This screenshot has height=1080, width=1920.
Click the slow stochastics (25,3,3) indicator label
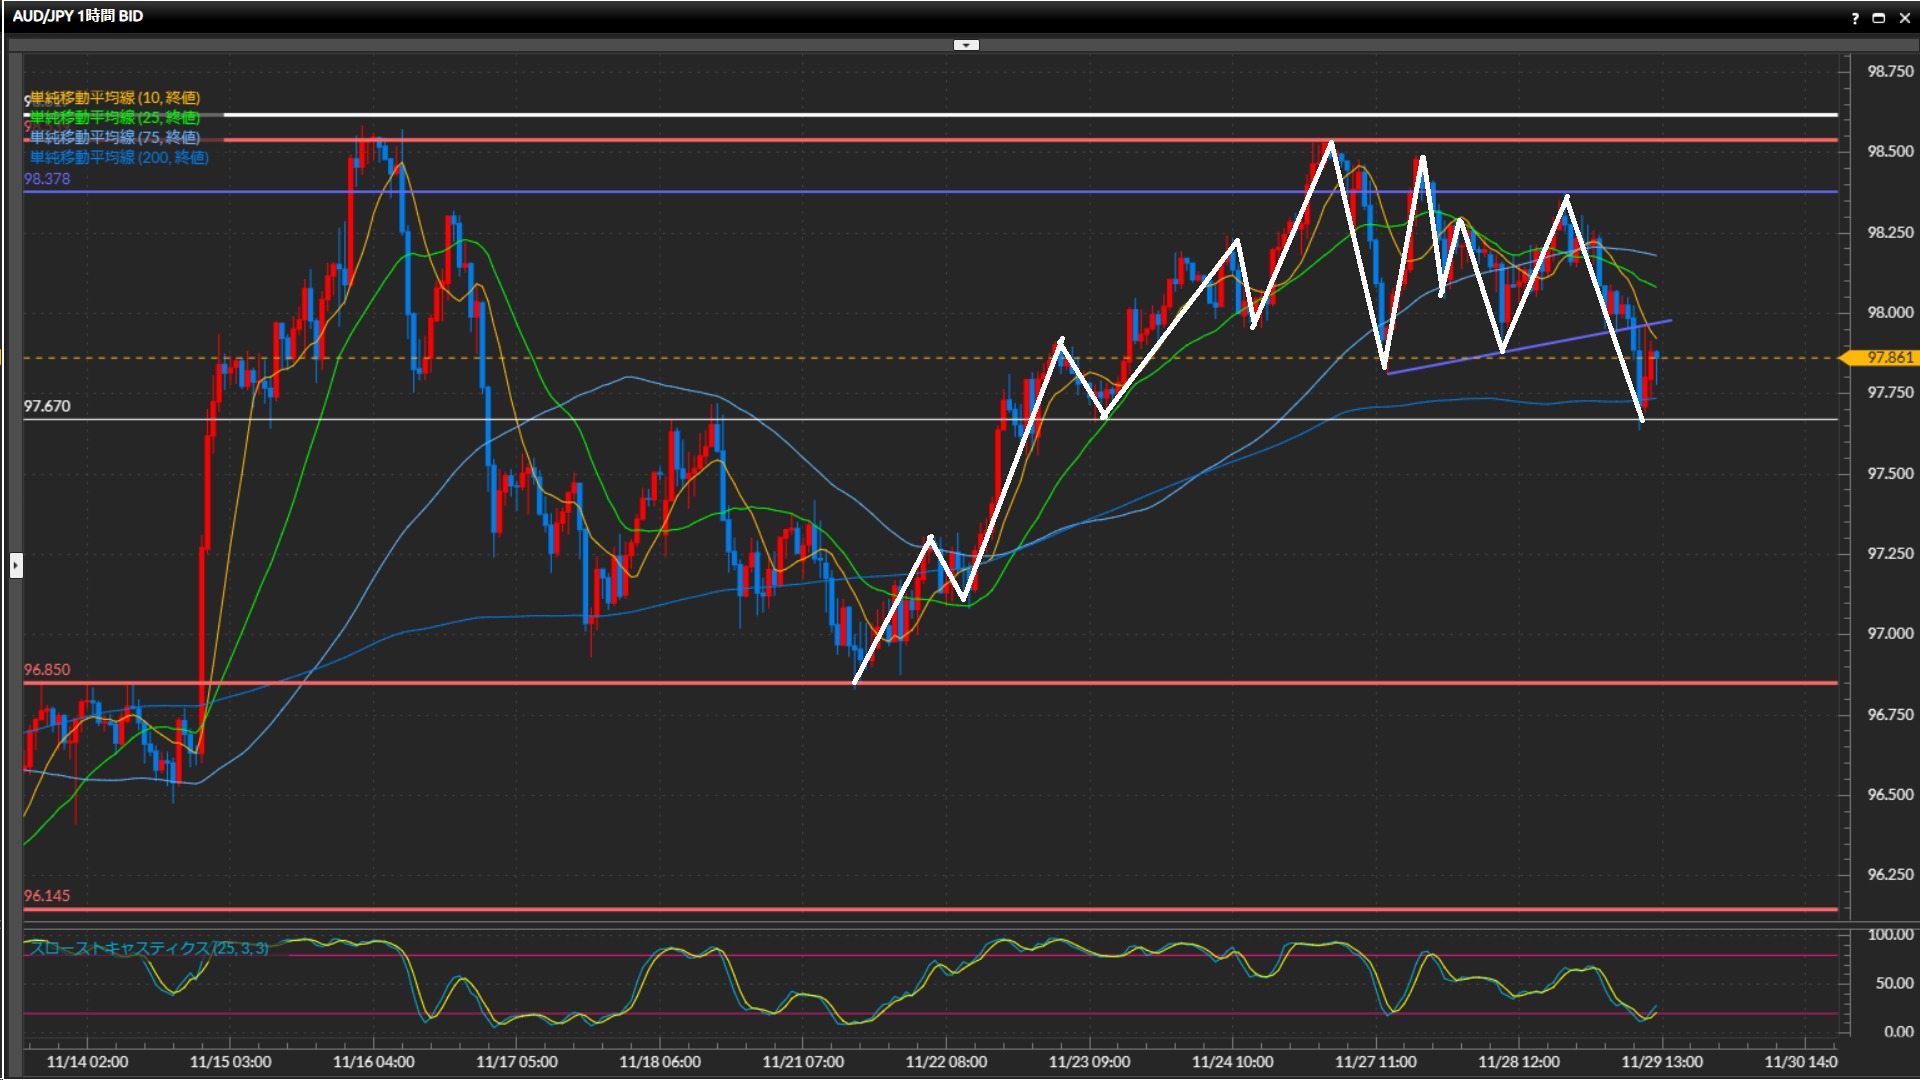pyautogui.click(x=148, y=947)
